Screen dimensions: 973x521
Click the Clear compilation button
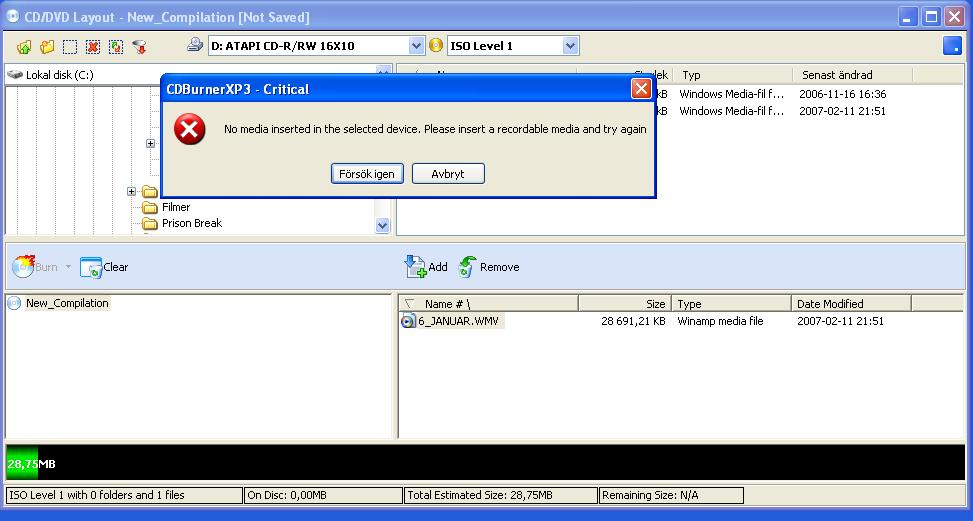click(x=104, y=267)
